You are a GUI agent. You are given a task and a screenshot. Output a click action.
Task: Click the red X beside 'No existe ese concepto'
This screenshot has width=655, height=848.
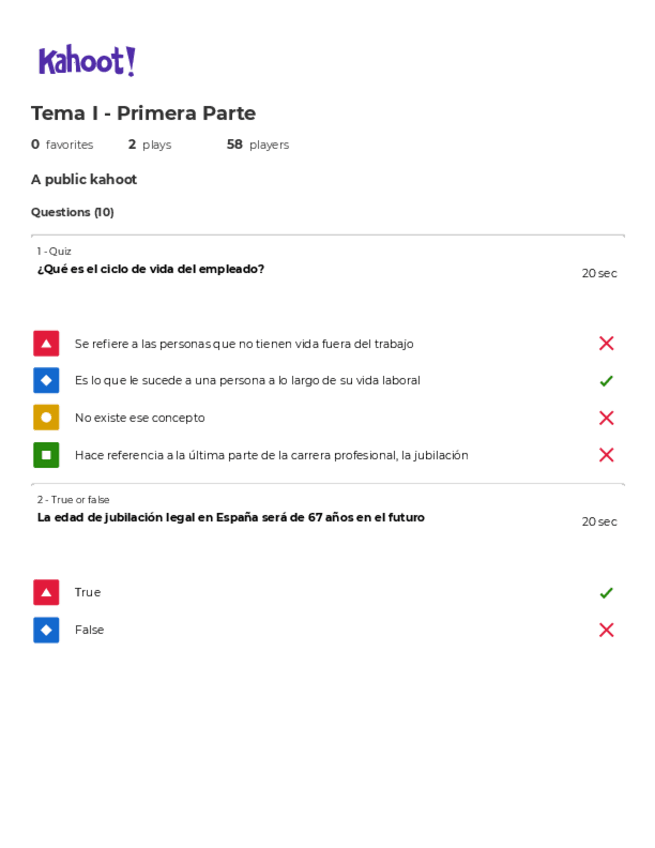tap(606, 418)
